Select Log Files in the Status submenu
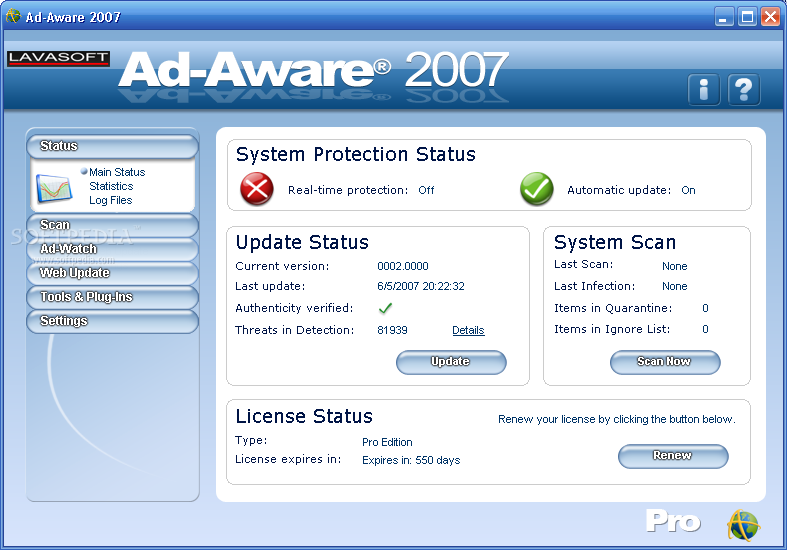The width and height of the screenshot is (787, 550). (110, 200)
